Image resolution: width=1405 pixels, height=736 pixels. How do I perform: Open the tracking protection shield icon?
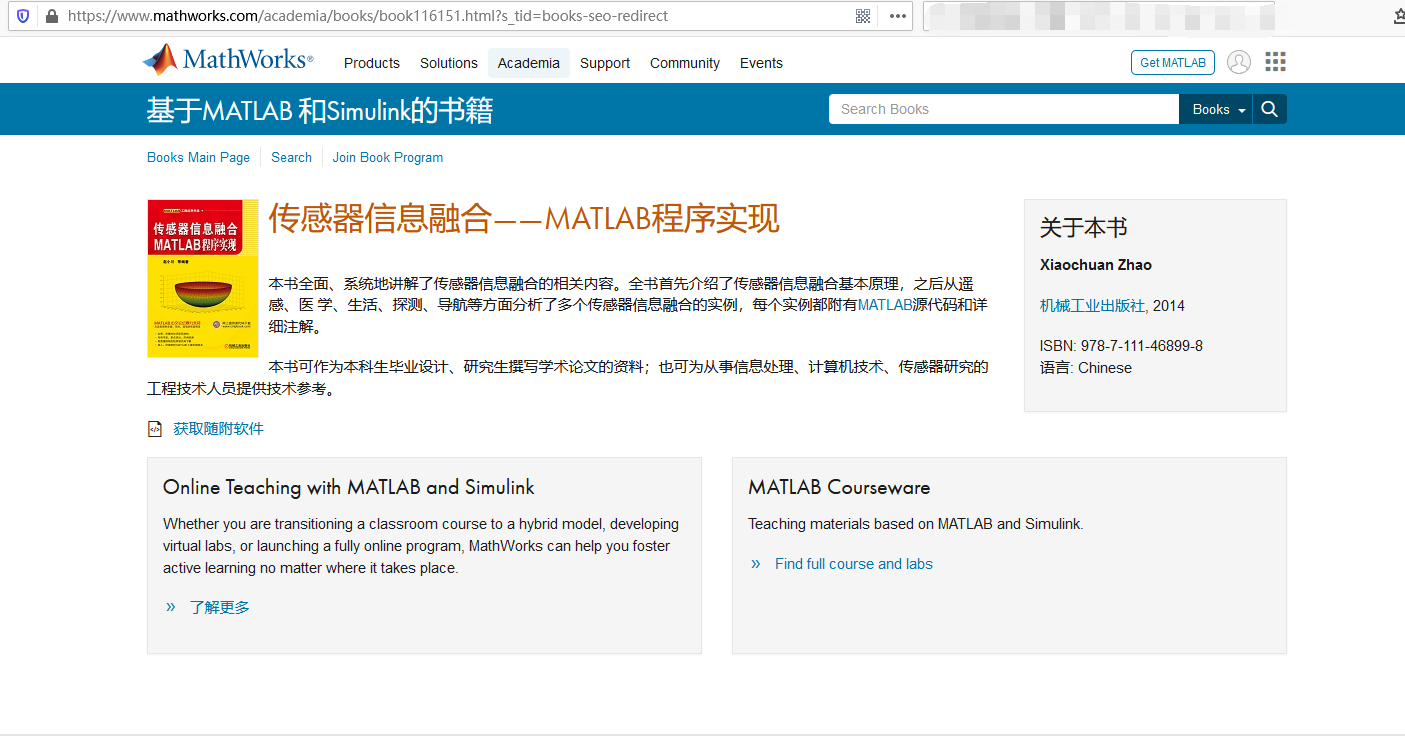(x=21, y=15)
